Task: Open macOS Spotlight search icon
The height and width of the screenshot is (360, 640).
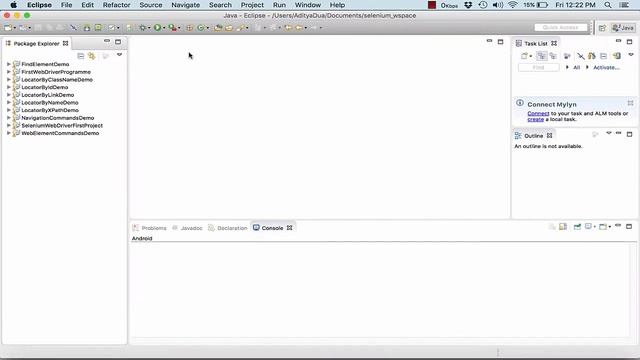Action: (608, 5)
